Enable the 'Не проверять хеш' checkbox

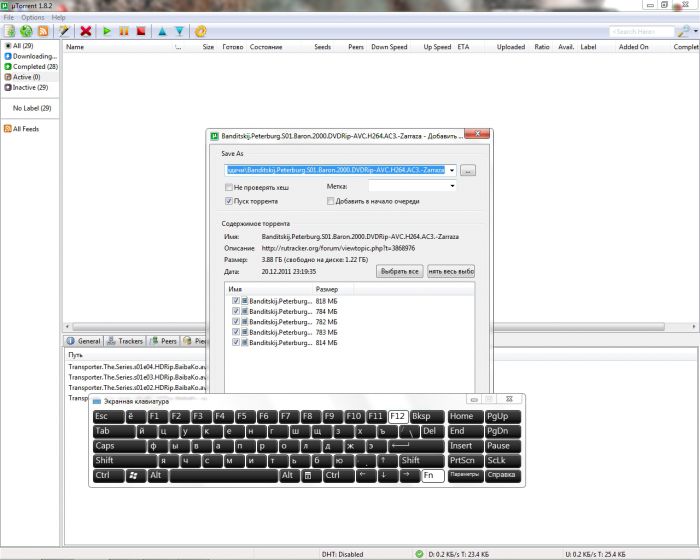pos(229,186)
